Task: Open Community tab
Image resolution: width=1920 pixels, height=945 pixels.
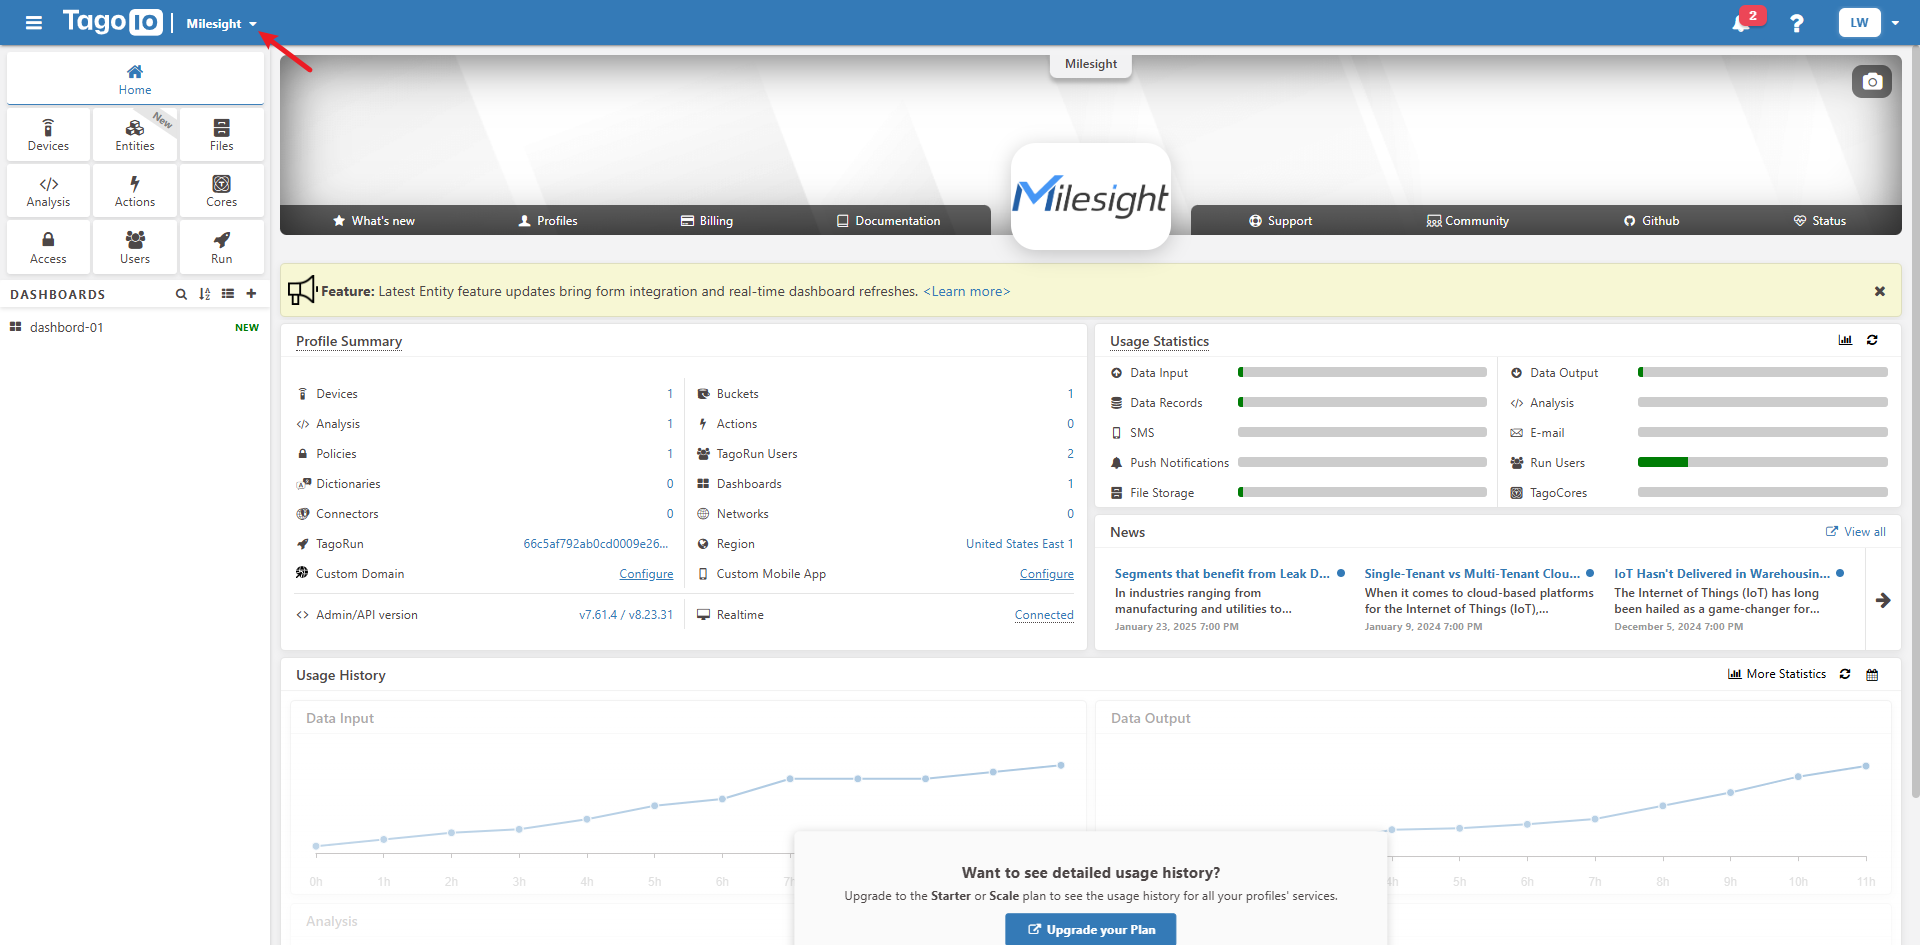Action: click(x=1468, y=221)
